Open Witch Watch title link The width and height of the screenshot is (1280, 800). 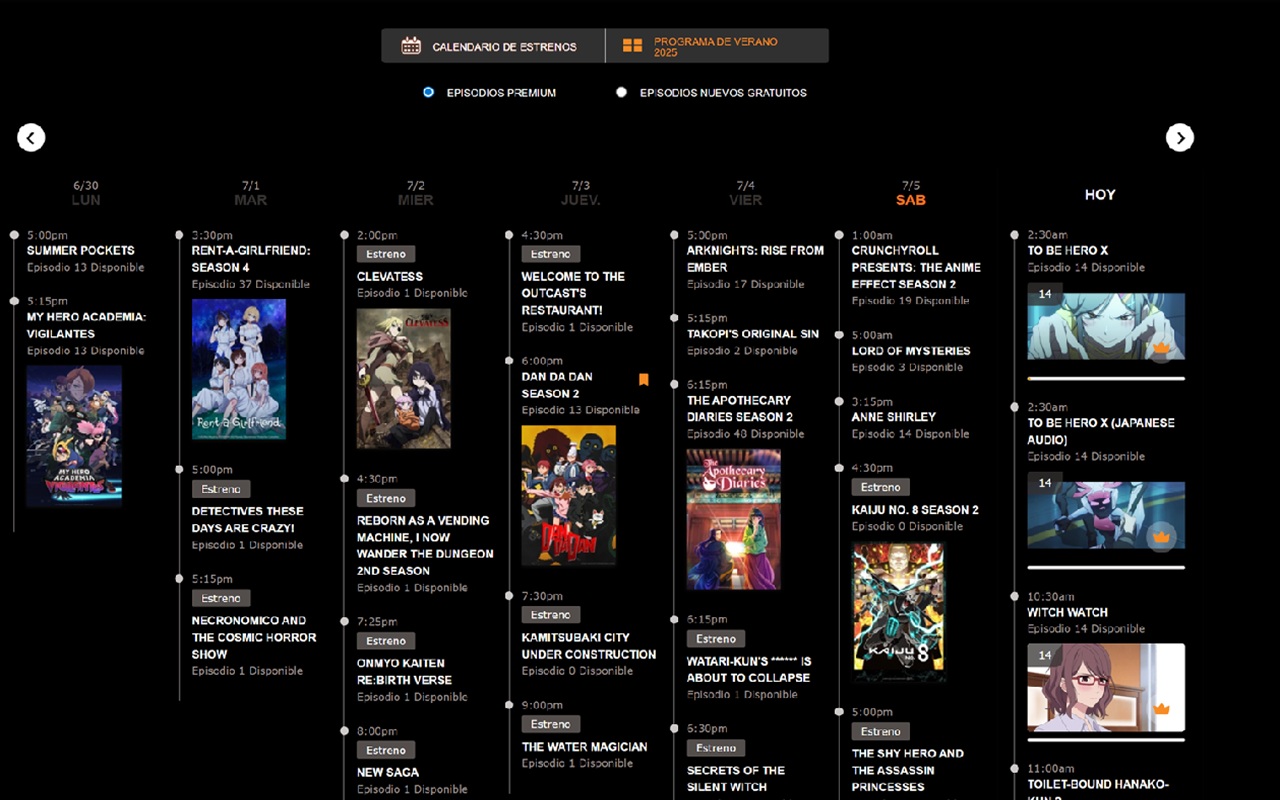pyautogui.click(x=1068, y=612)
